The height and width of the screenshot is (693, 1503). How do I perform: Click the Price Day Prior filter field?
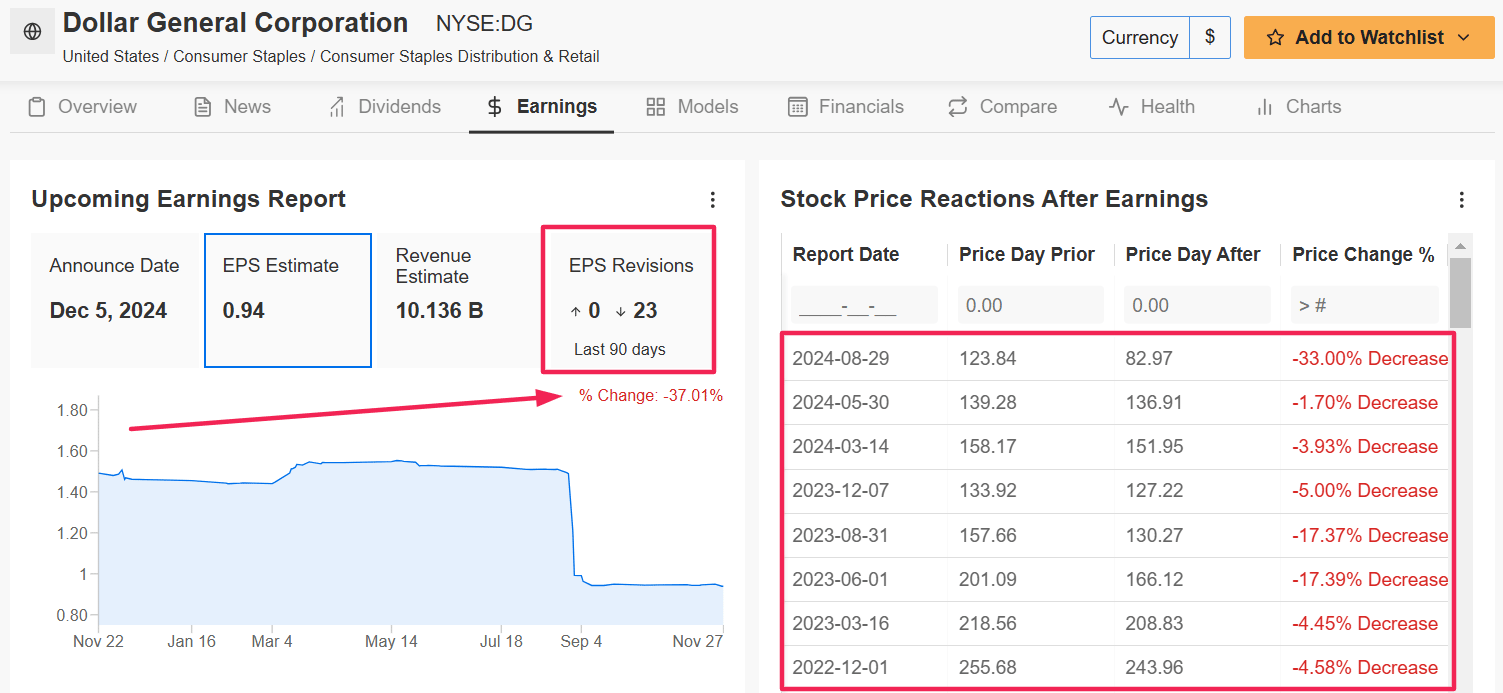coord(1031,305)
